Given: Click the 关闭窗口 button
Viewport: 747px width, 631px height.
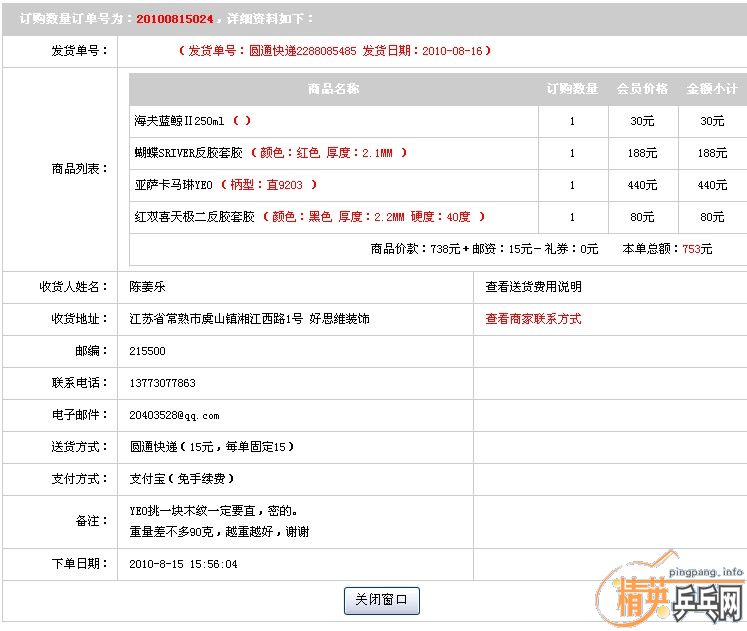Looking at the screenshot, I should (381, 600).
